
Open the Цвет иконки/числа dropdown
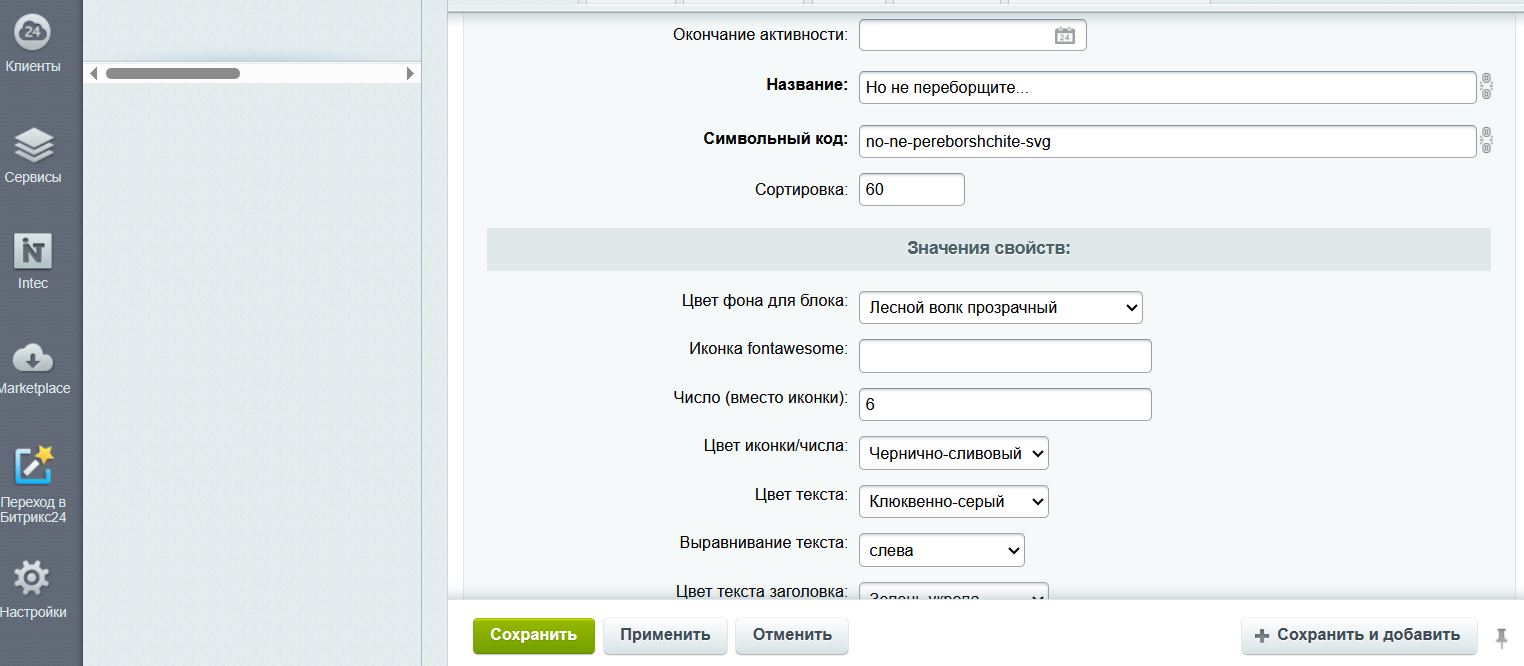(953, 454)
